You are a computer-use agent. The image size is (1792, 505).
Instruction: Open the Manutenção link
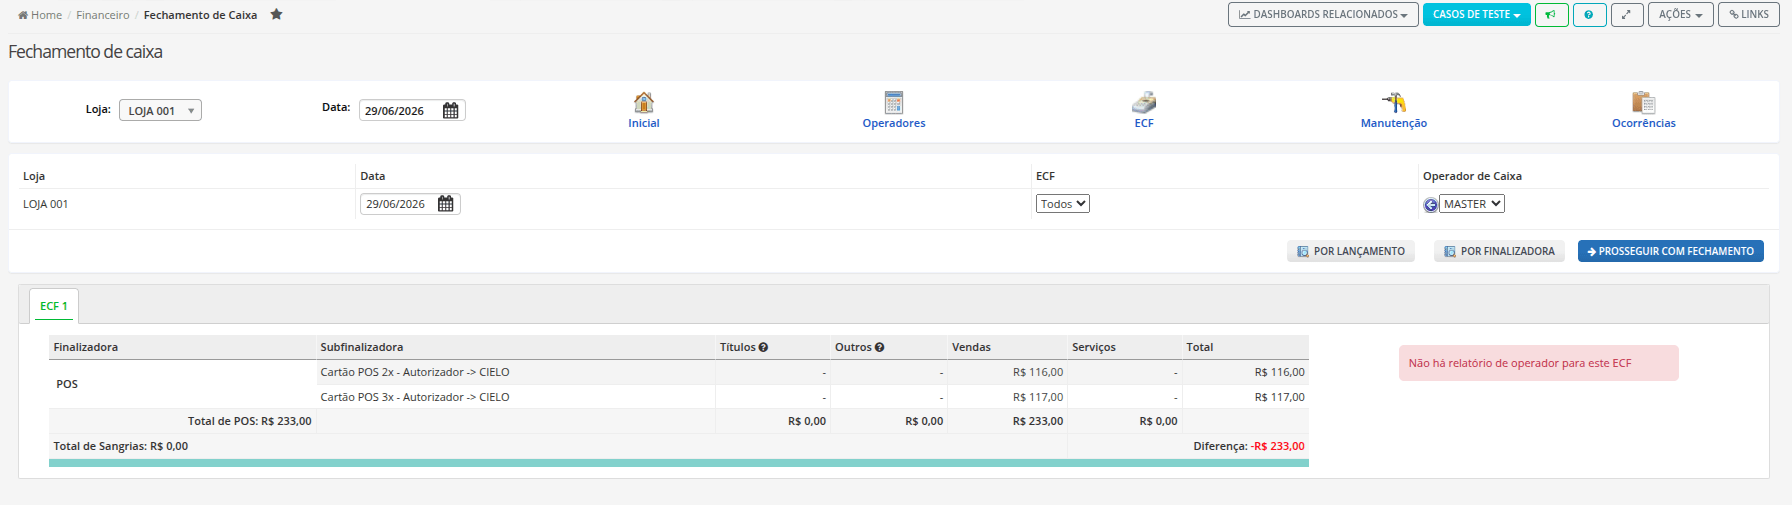(x=1394, y=123)
